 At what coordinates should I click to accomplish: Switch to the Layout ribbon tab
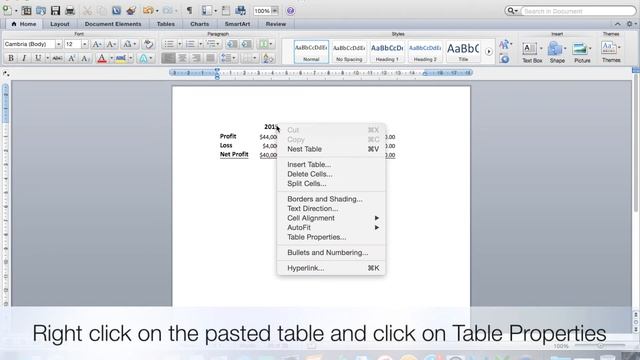tap(60, 24)
